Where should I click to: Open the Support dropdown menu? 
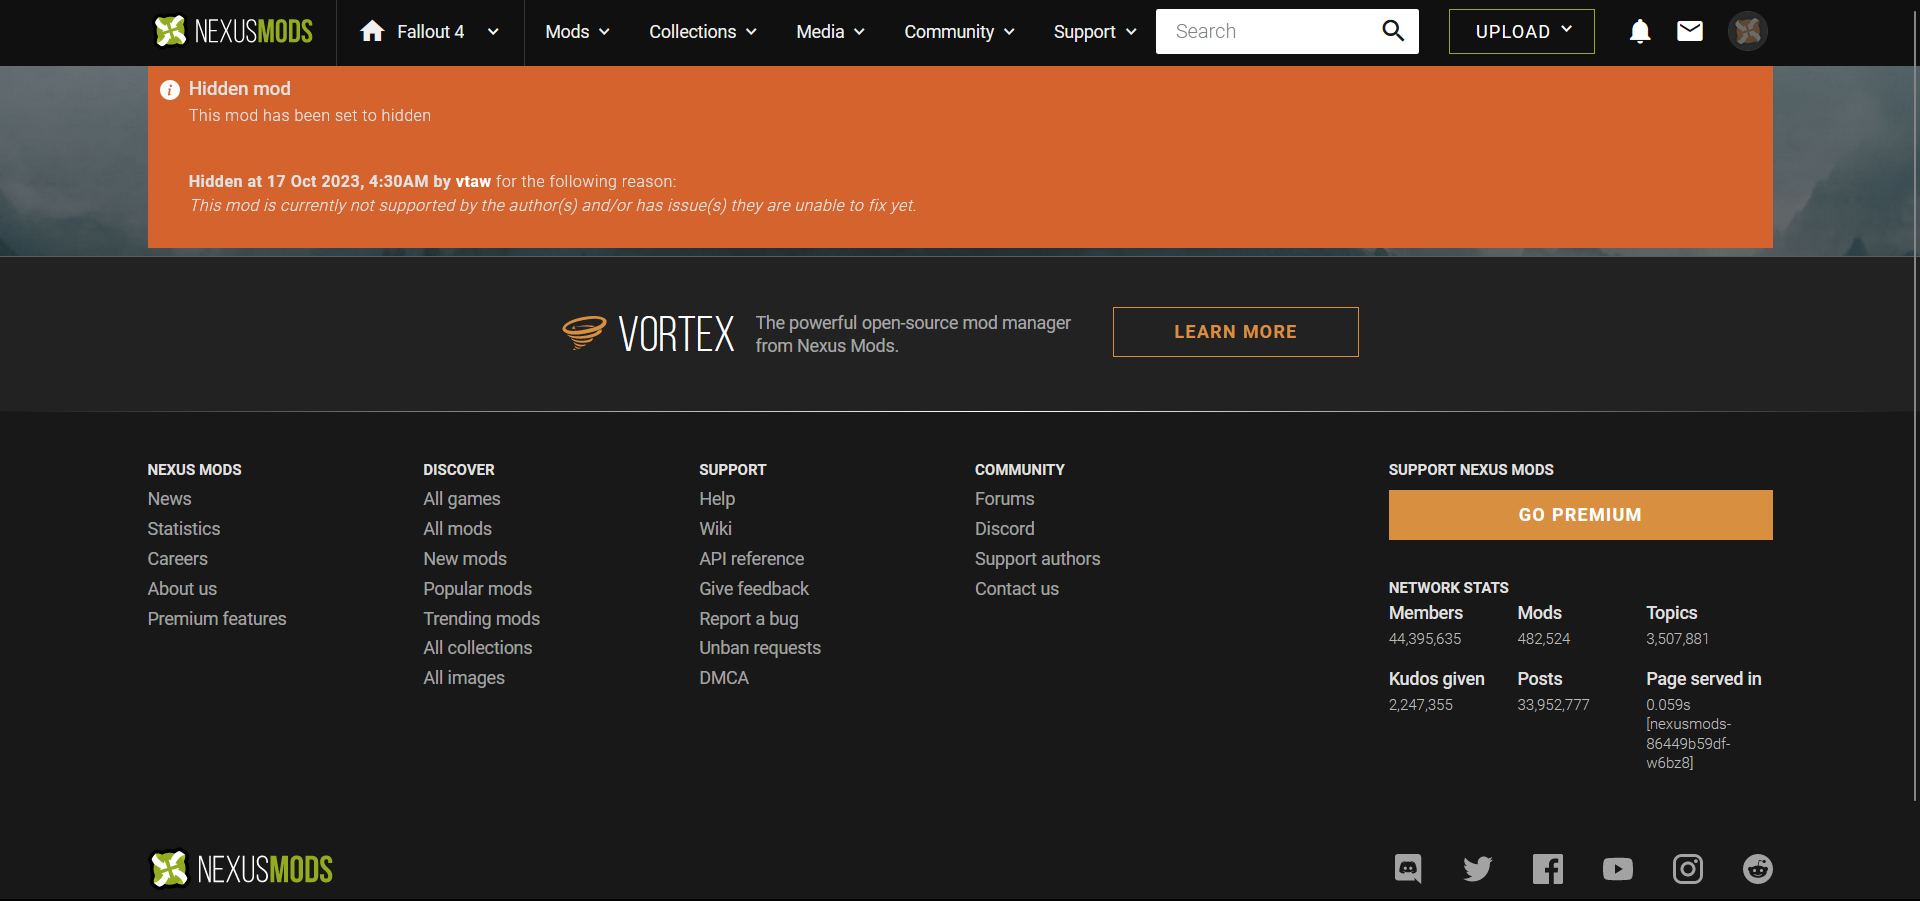pos(1095,32)
